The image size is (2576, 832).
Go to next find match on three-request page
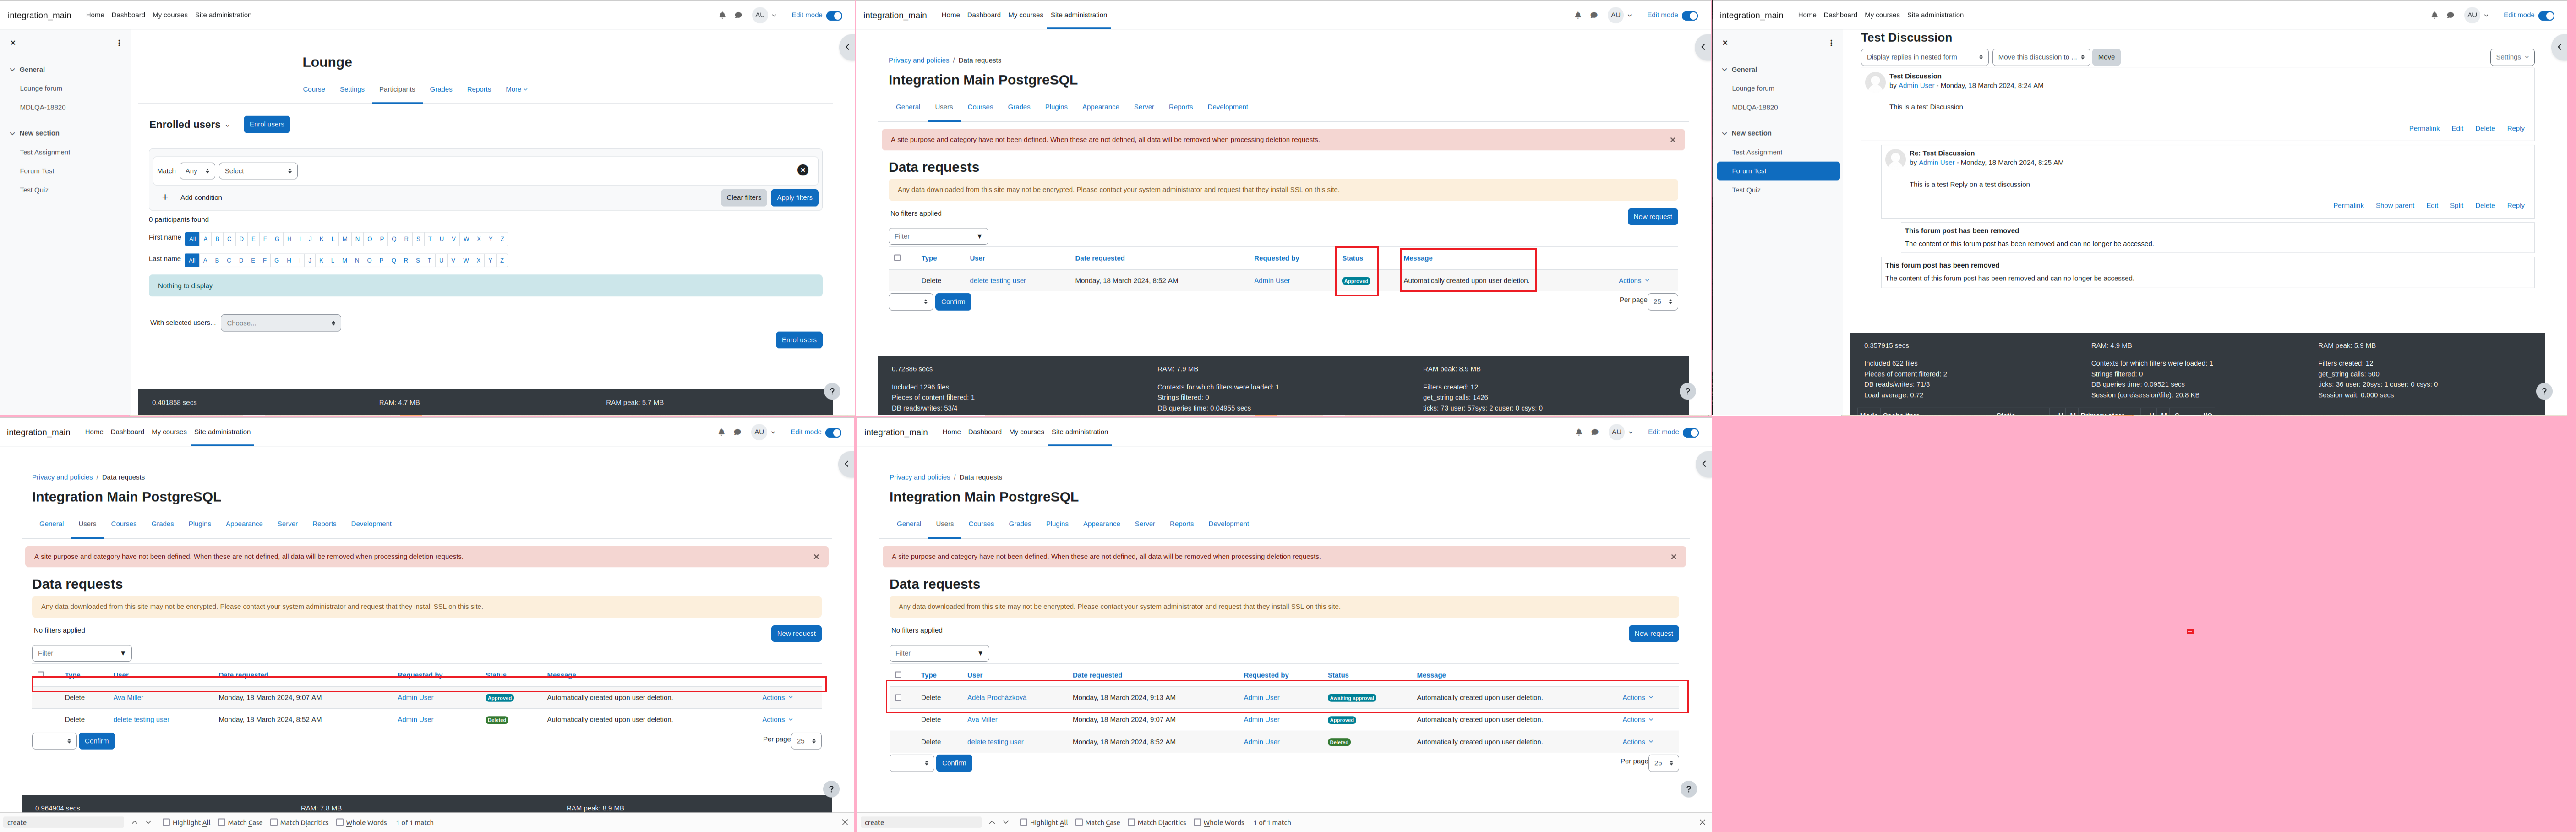click(1006, 823)
